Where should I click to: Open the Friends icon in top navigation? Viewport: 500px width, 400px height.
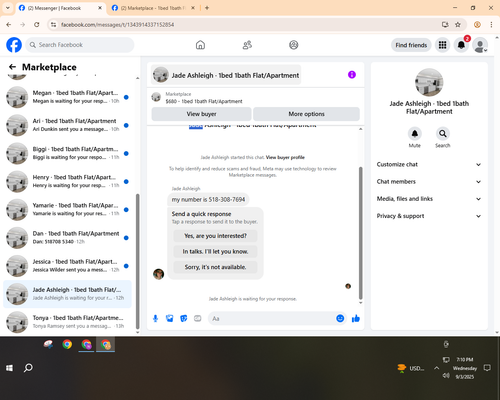247,45
